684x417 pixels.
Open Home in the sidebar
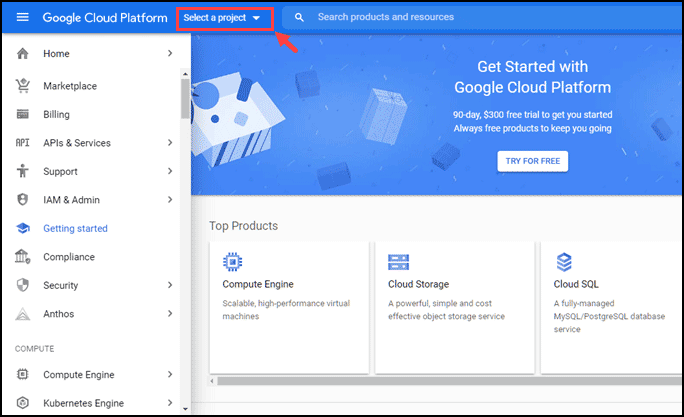coord(56,54)
